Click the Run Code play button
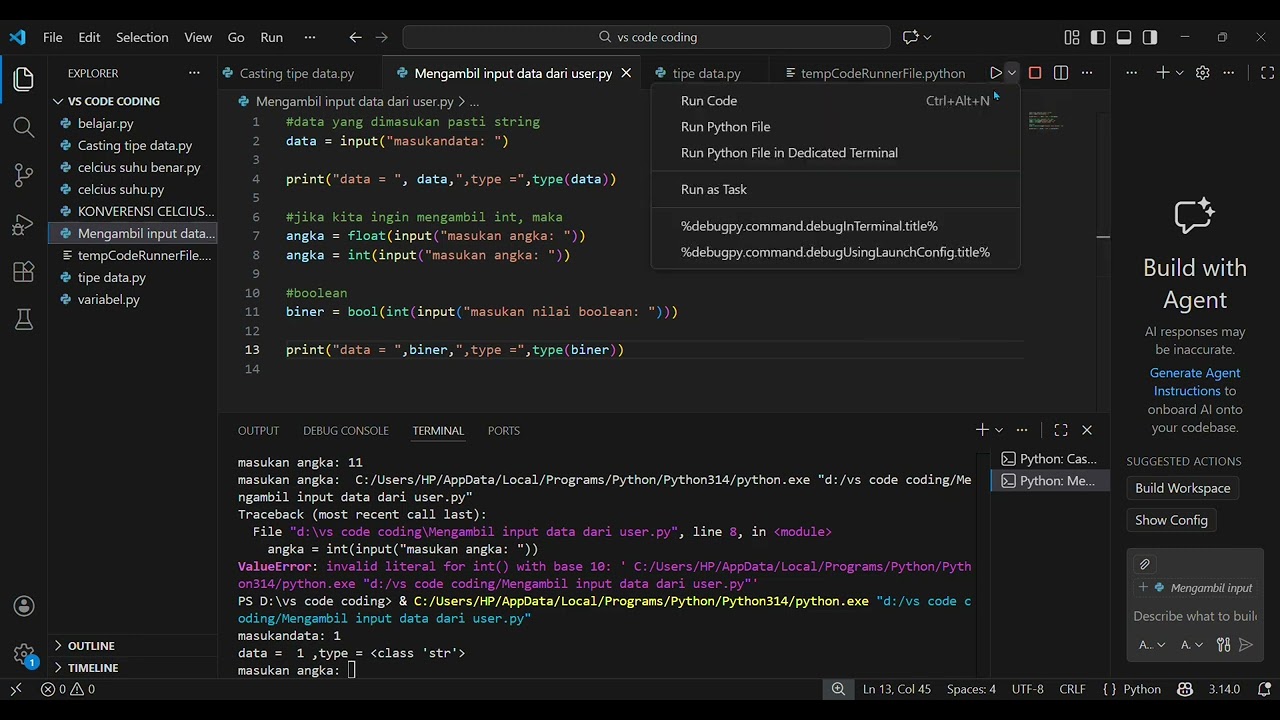 pos(995,73)
